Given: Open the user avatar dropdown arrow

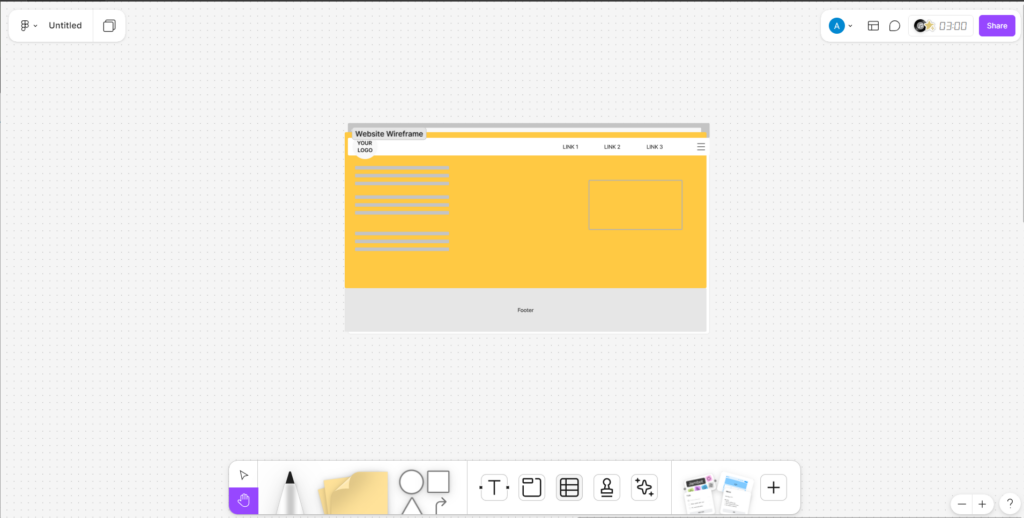Looking at the screenshot, I should tap(850, 26).
